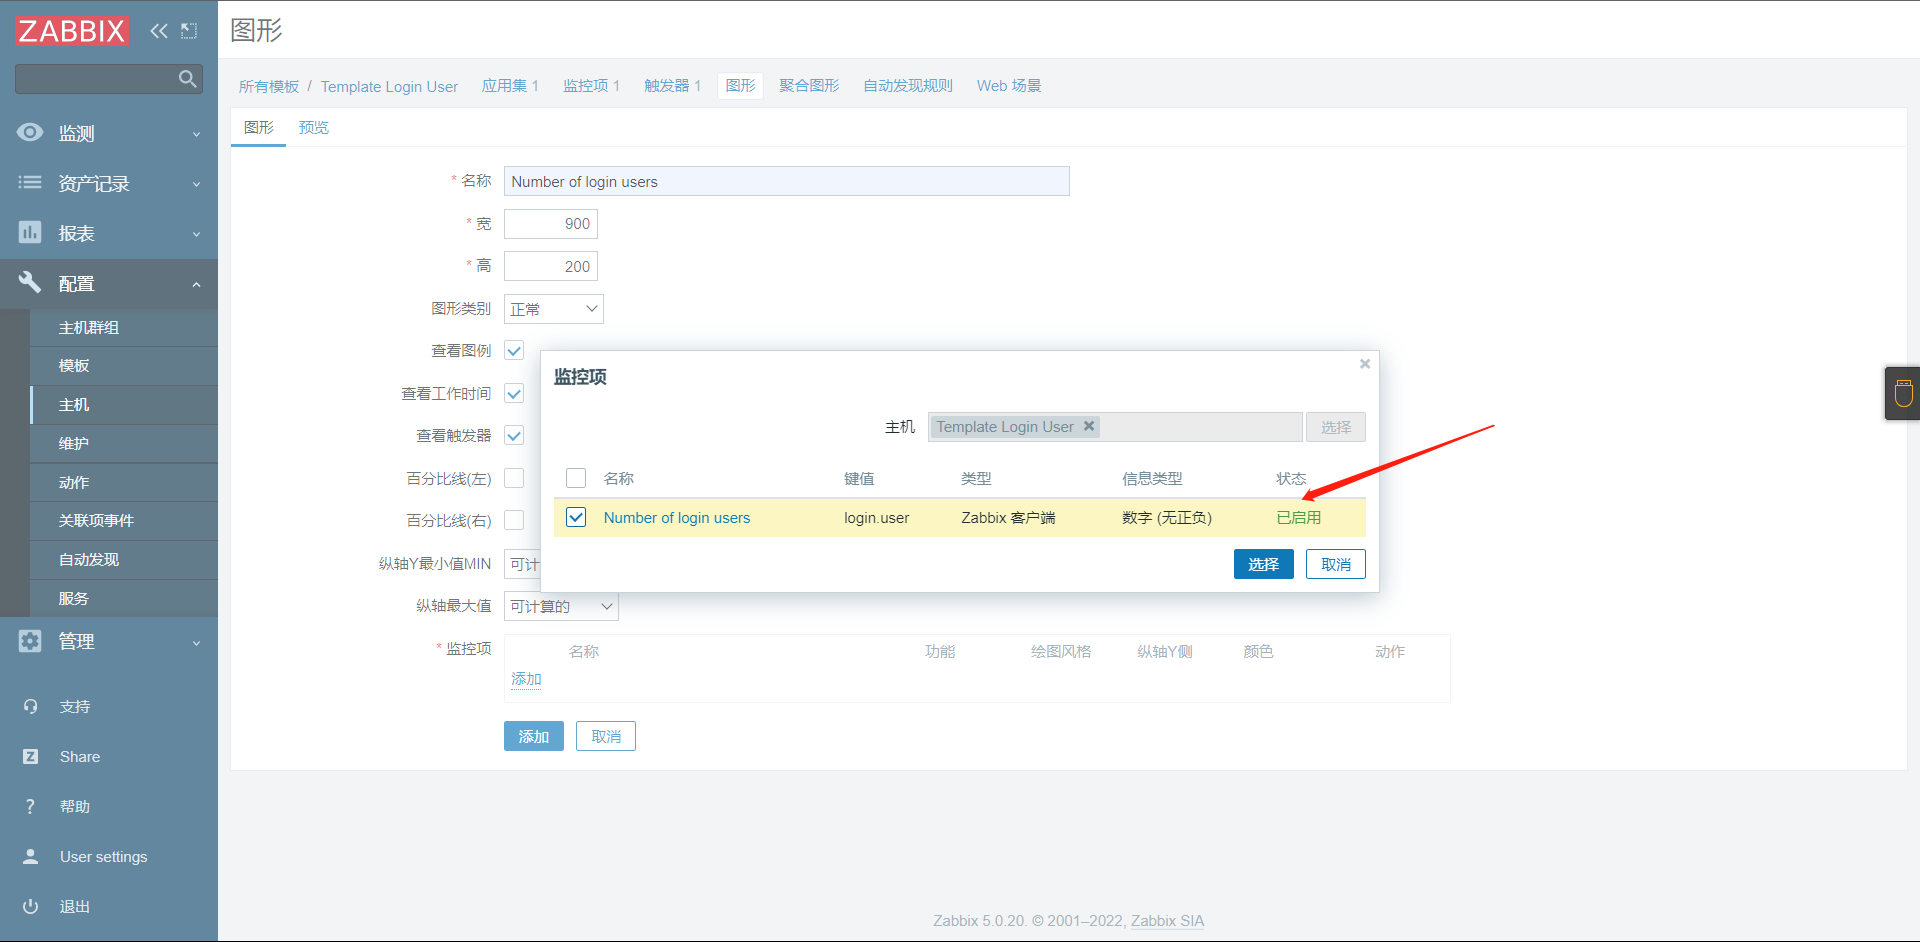
Task: Remove Template Login User host tag
Action: coord(1089,426)
